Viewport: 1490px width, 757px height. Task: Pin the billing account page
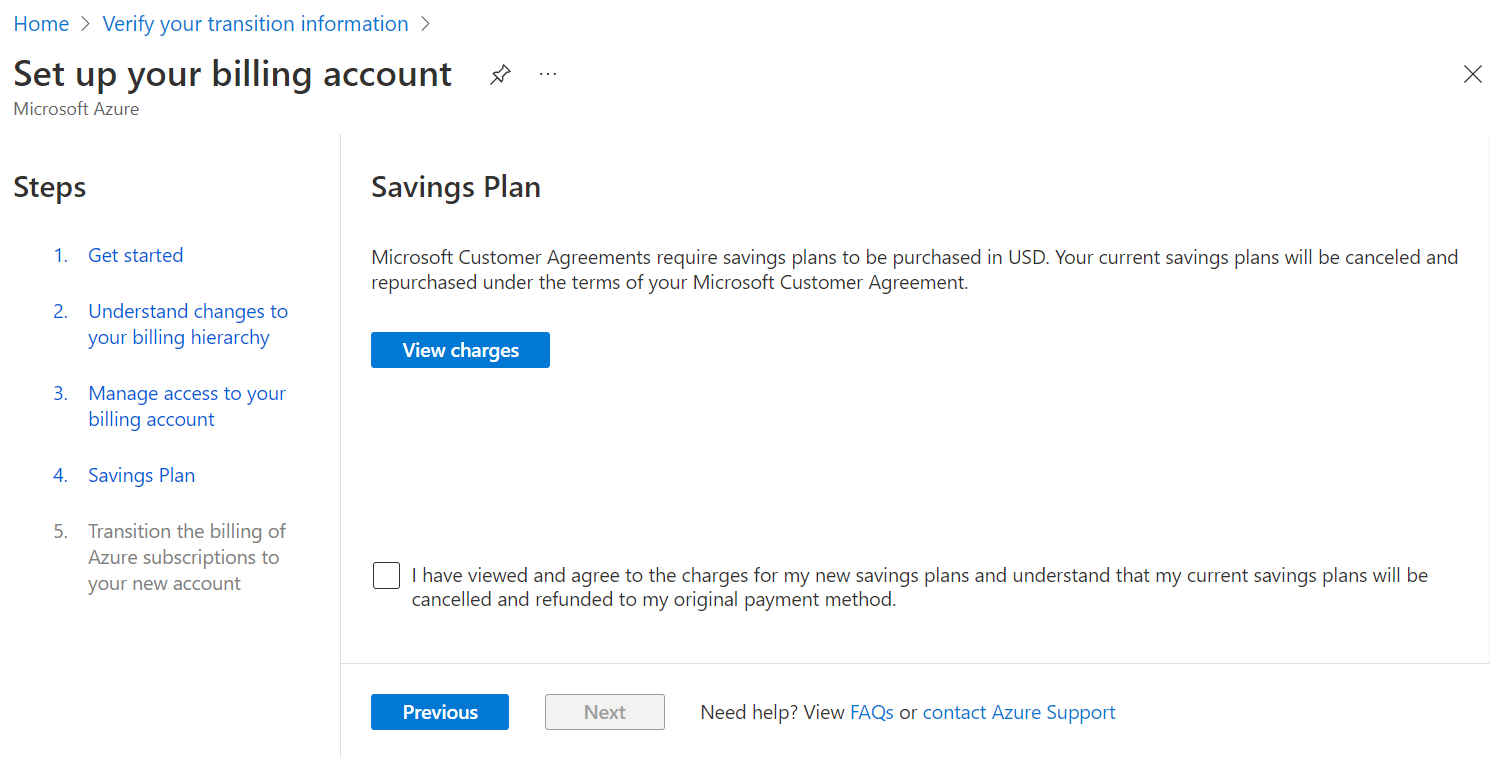[x=500, y=75]
